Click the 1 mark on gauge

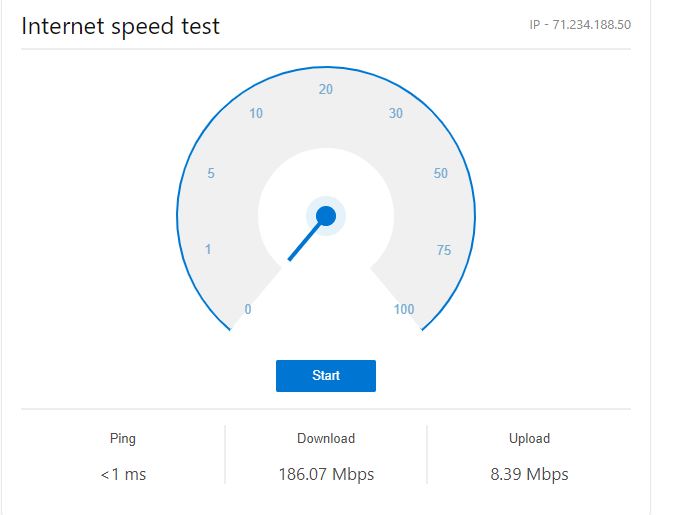208,249
